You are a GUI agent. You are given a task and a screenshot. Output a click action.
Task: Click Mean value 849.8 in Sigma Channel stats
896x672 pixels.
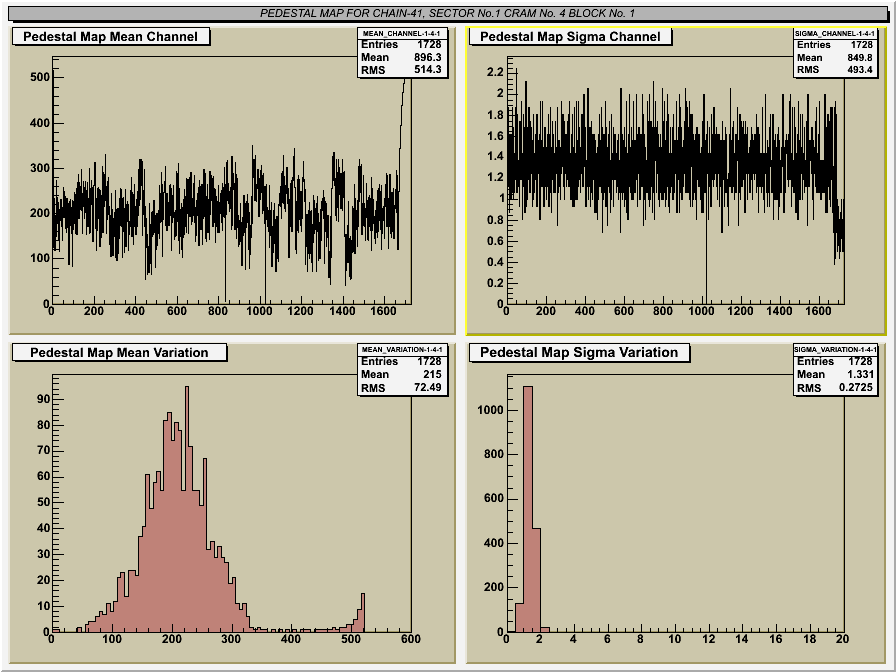pyautogui.click(x=859, y=57)
